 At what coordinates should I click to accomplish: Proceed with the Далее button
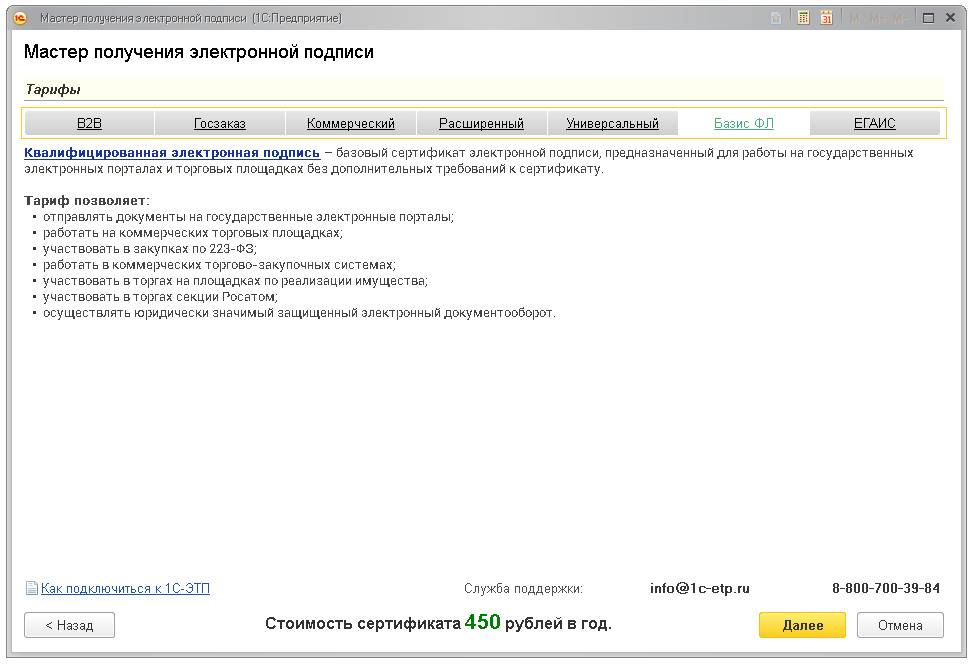coord(802,625)
